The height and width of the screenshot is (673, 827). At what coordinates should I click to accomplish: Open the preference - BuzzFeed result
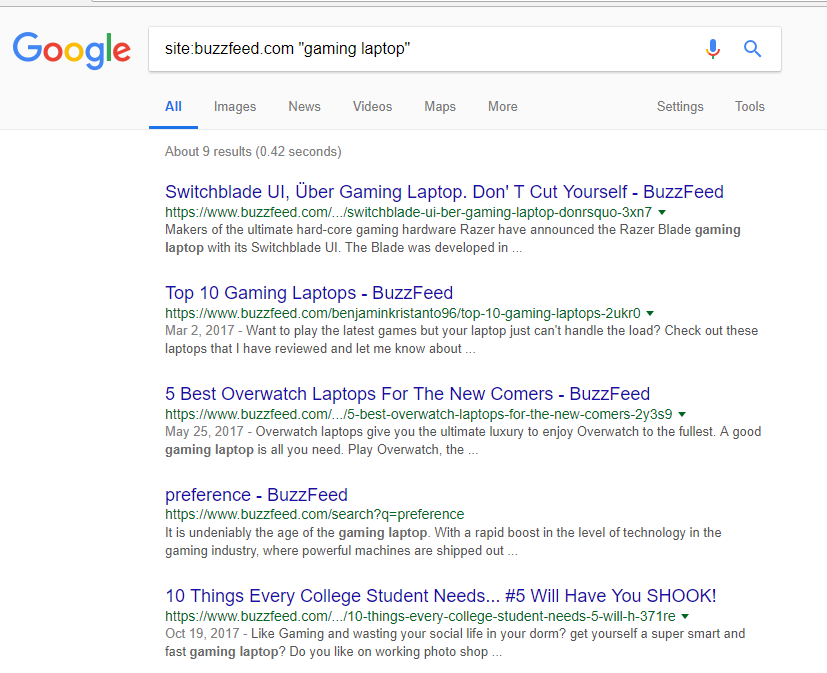pyautogui.click(x=256, y=495)
